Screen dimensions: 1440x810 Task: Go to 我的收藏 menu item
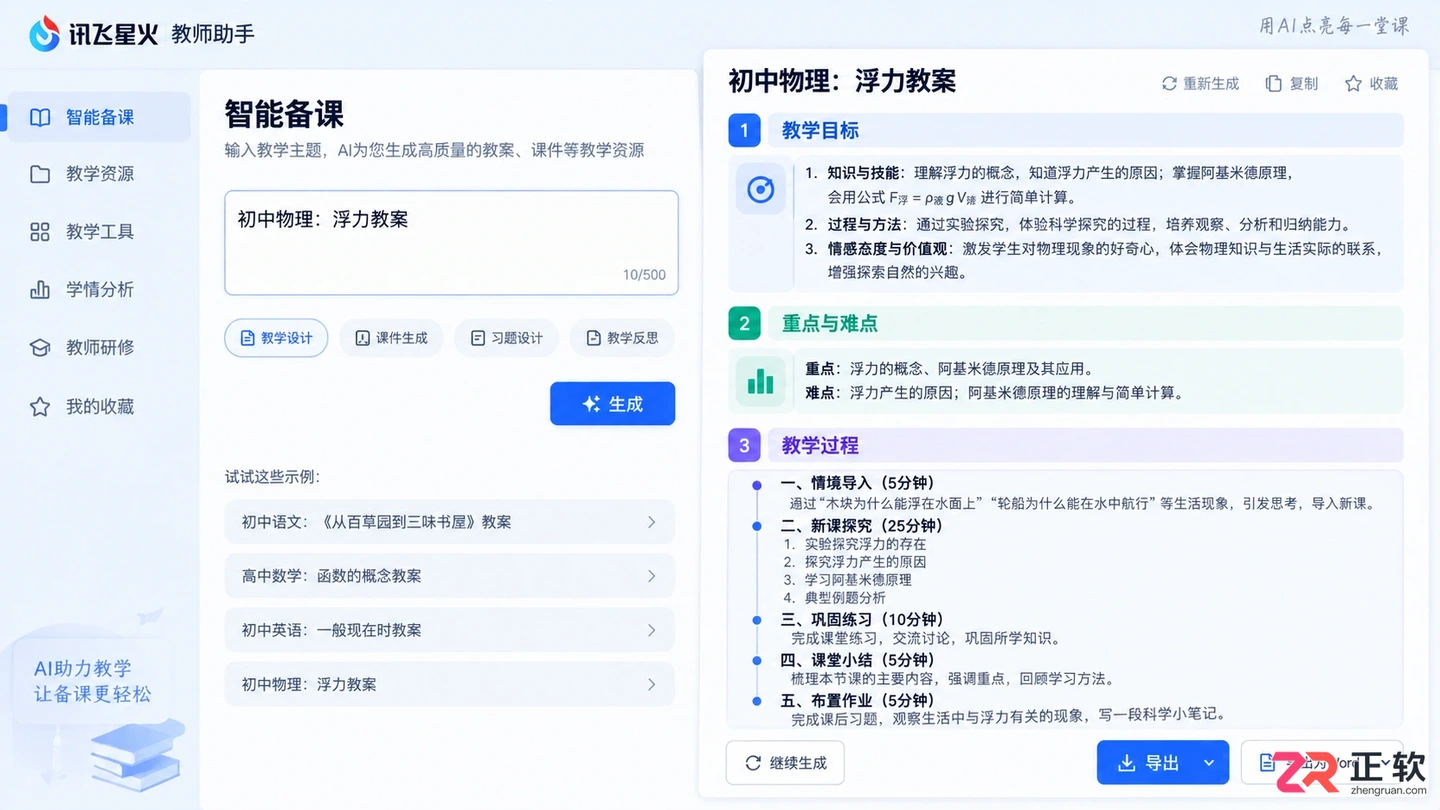pos(99,407)
